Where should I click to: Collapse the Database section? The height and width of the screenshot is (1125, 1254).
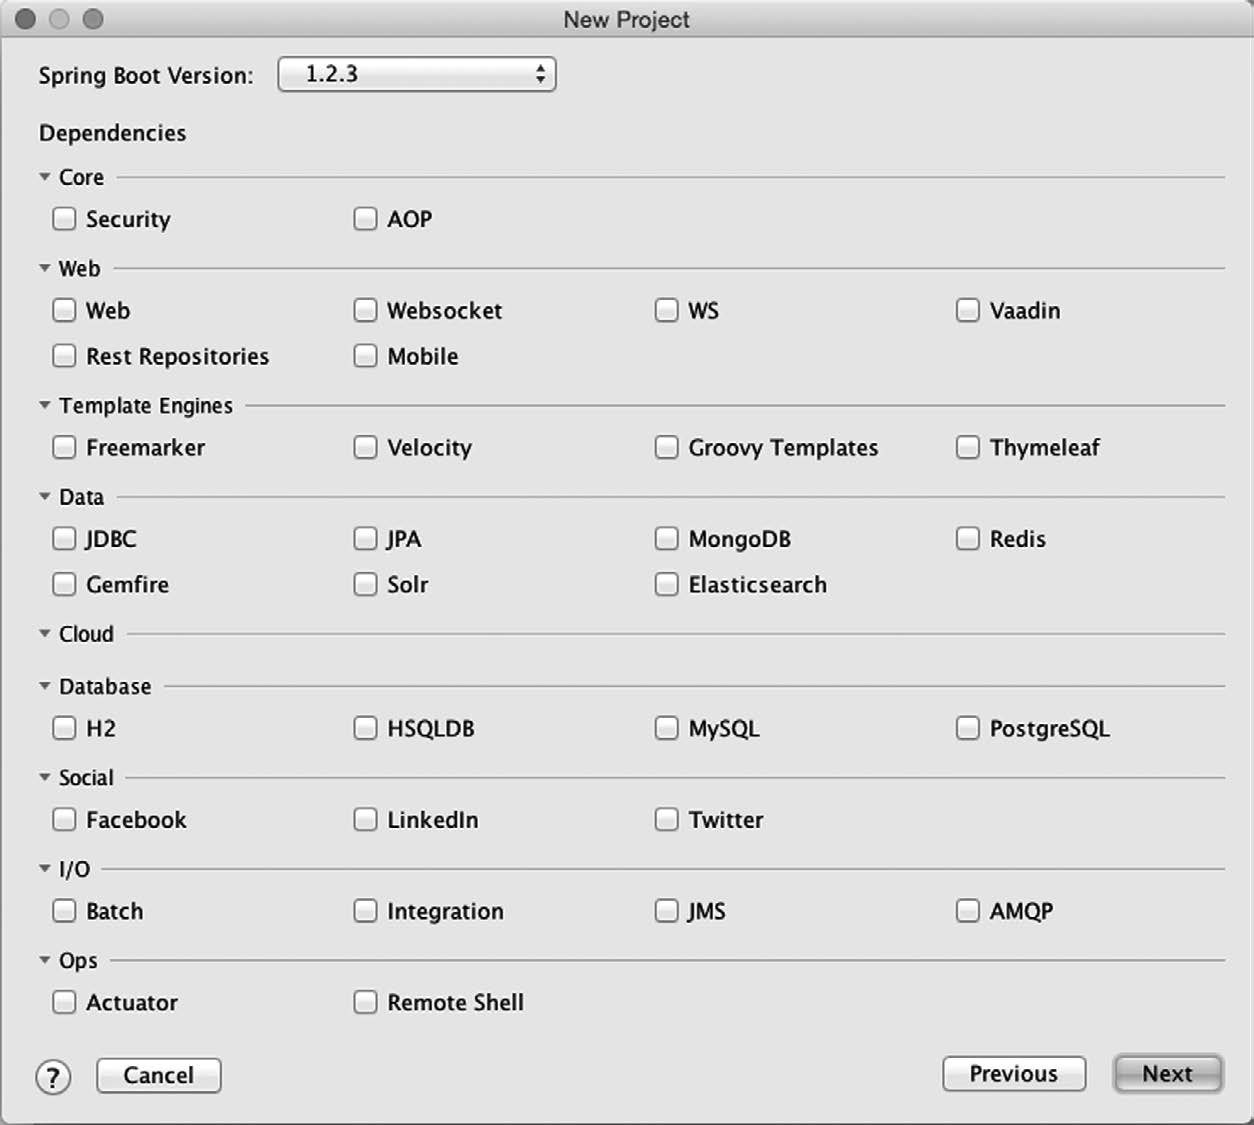coord(45,686)
